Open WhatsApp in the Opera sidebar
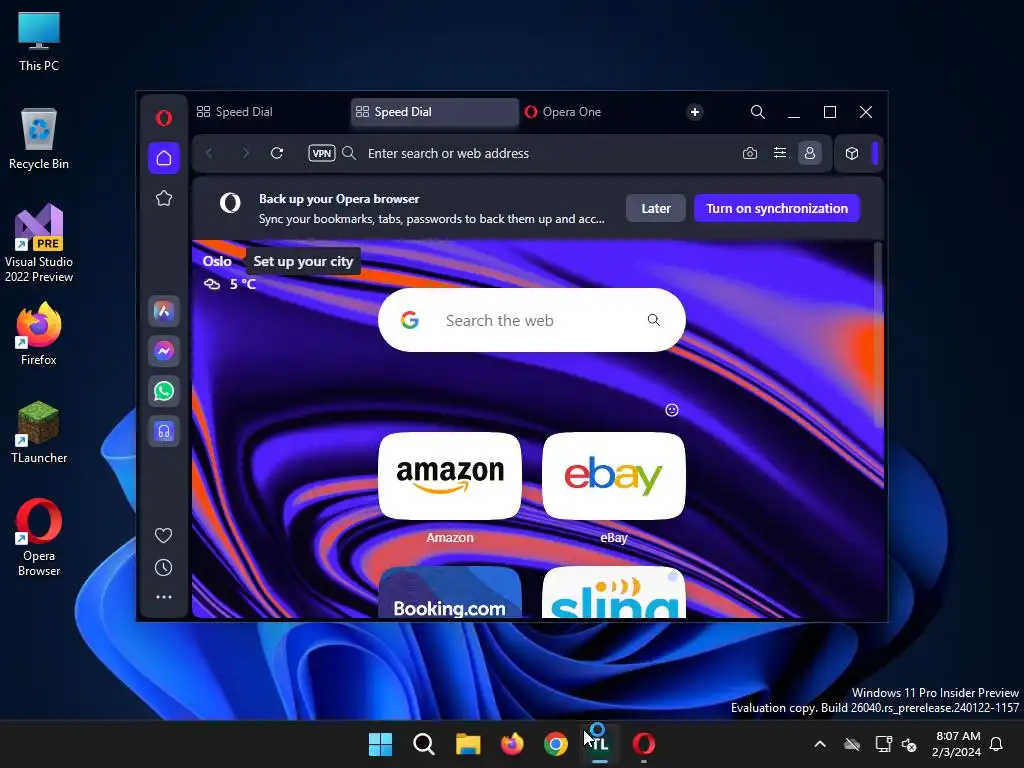This screenshot has height=768, width=1024. [164, 391]
